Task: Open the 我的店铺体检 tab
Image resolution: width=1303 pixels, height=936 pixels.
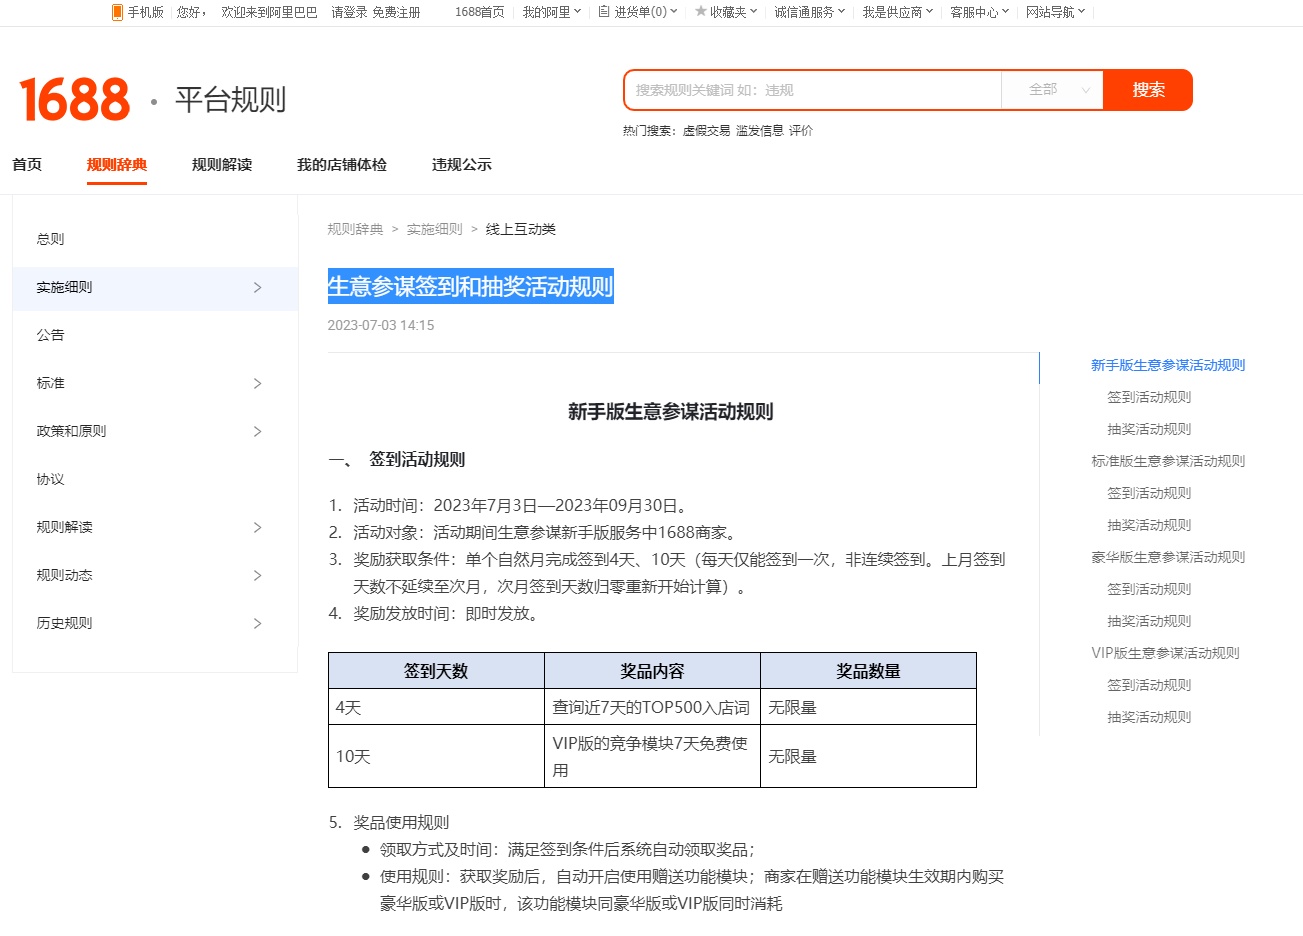Action: 342,165
